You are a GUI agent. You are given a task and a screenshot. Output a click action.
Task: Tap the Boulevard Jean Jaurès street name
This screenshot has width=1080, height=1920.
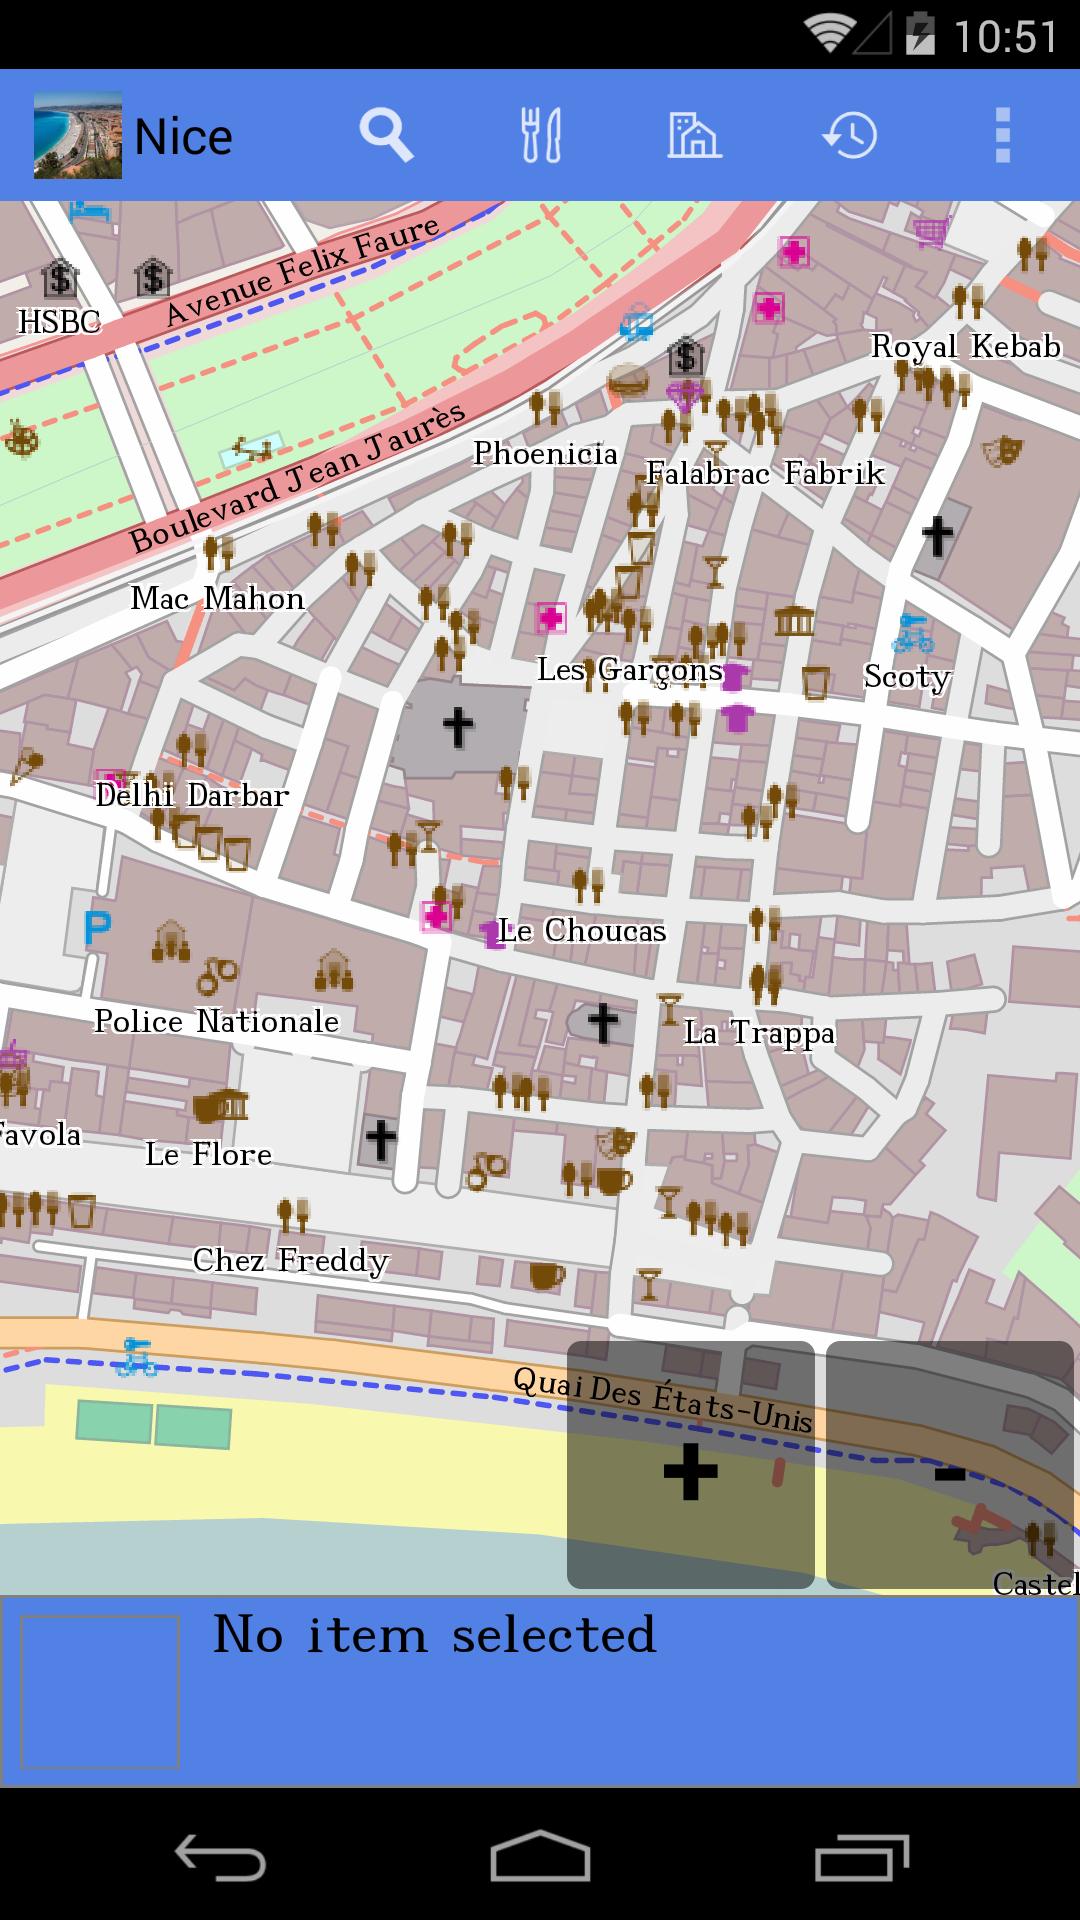pyautogui.click(x=298, y=478)
